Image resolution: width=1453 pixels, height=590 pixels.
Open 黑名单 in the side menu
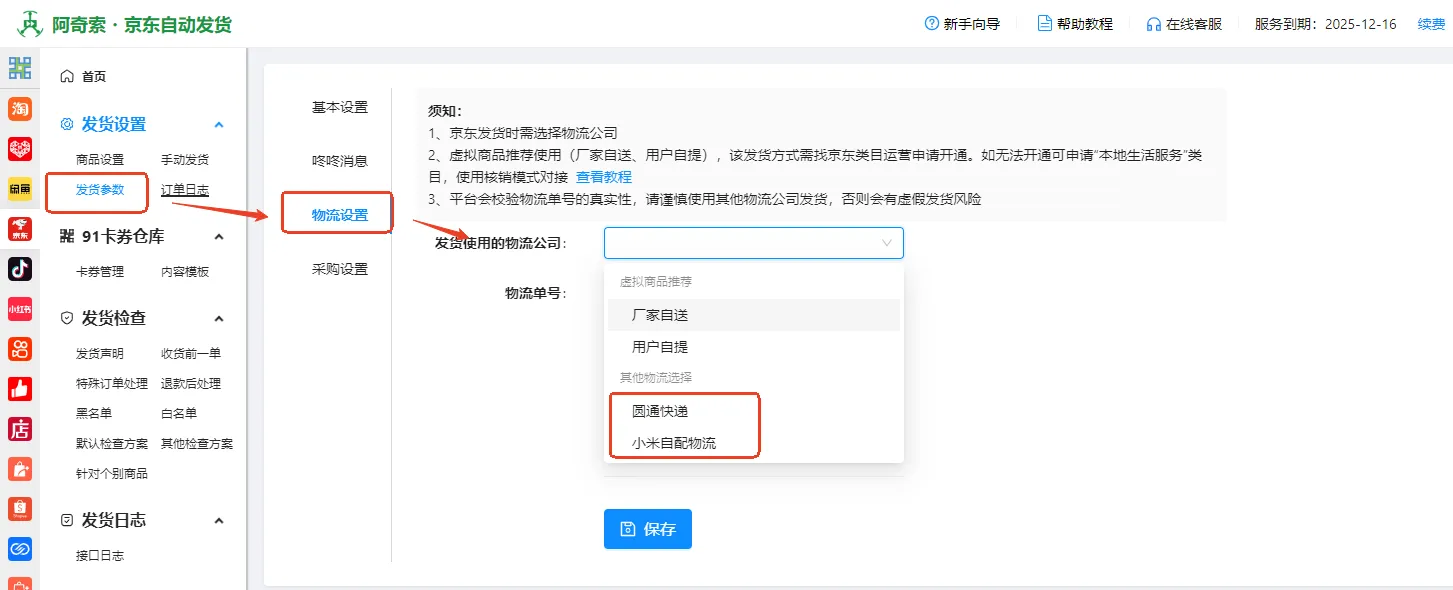(94, 414)
